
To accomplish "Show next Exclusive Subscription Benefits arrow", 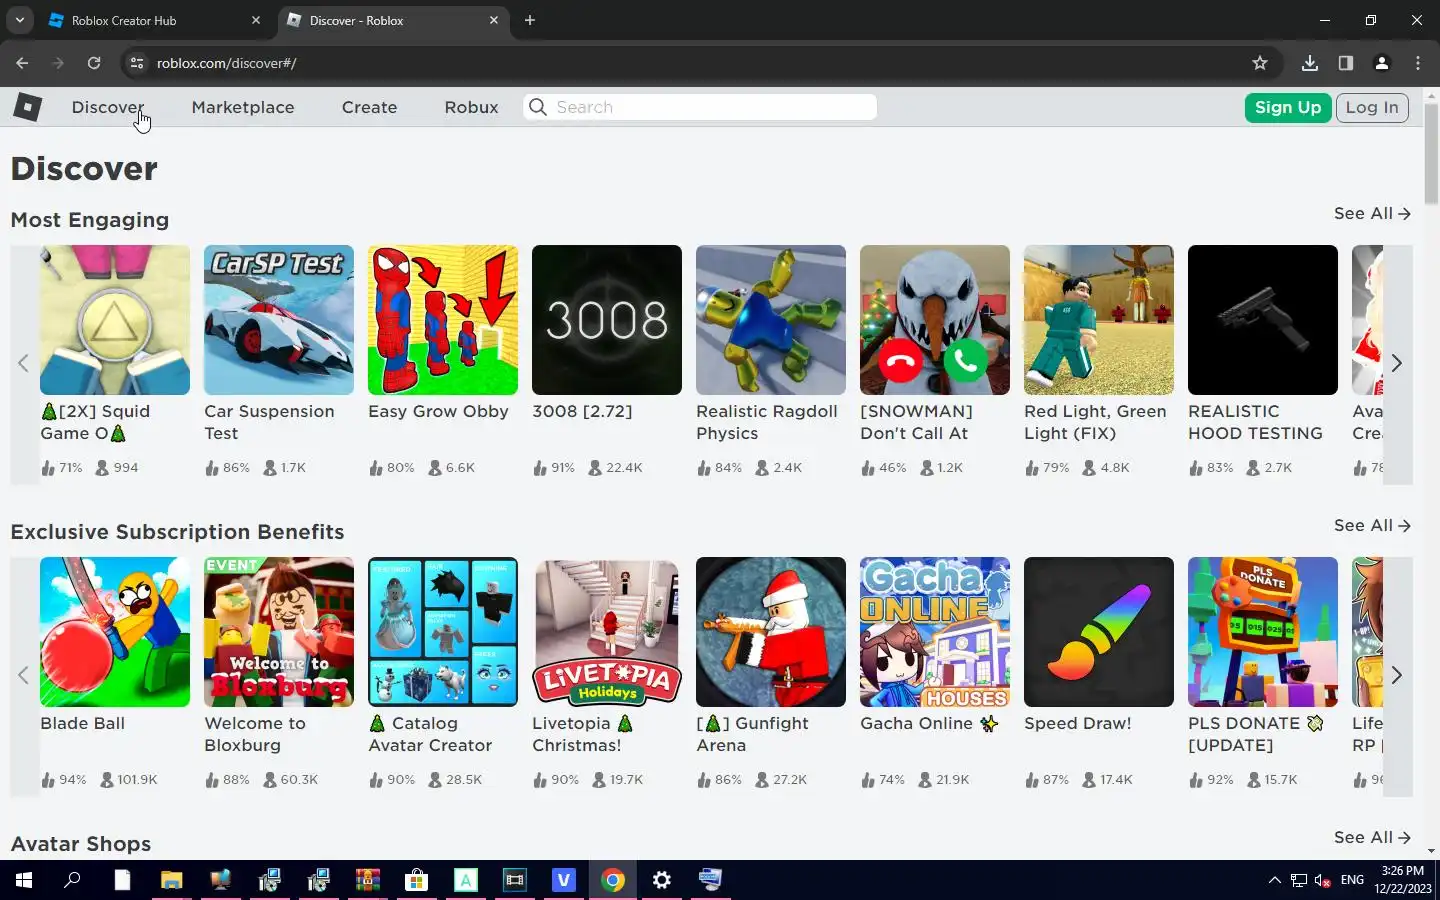I will [x=1397, y=675].
